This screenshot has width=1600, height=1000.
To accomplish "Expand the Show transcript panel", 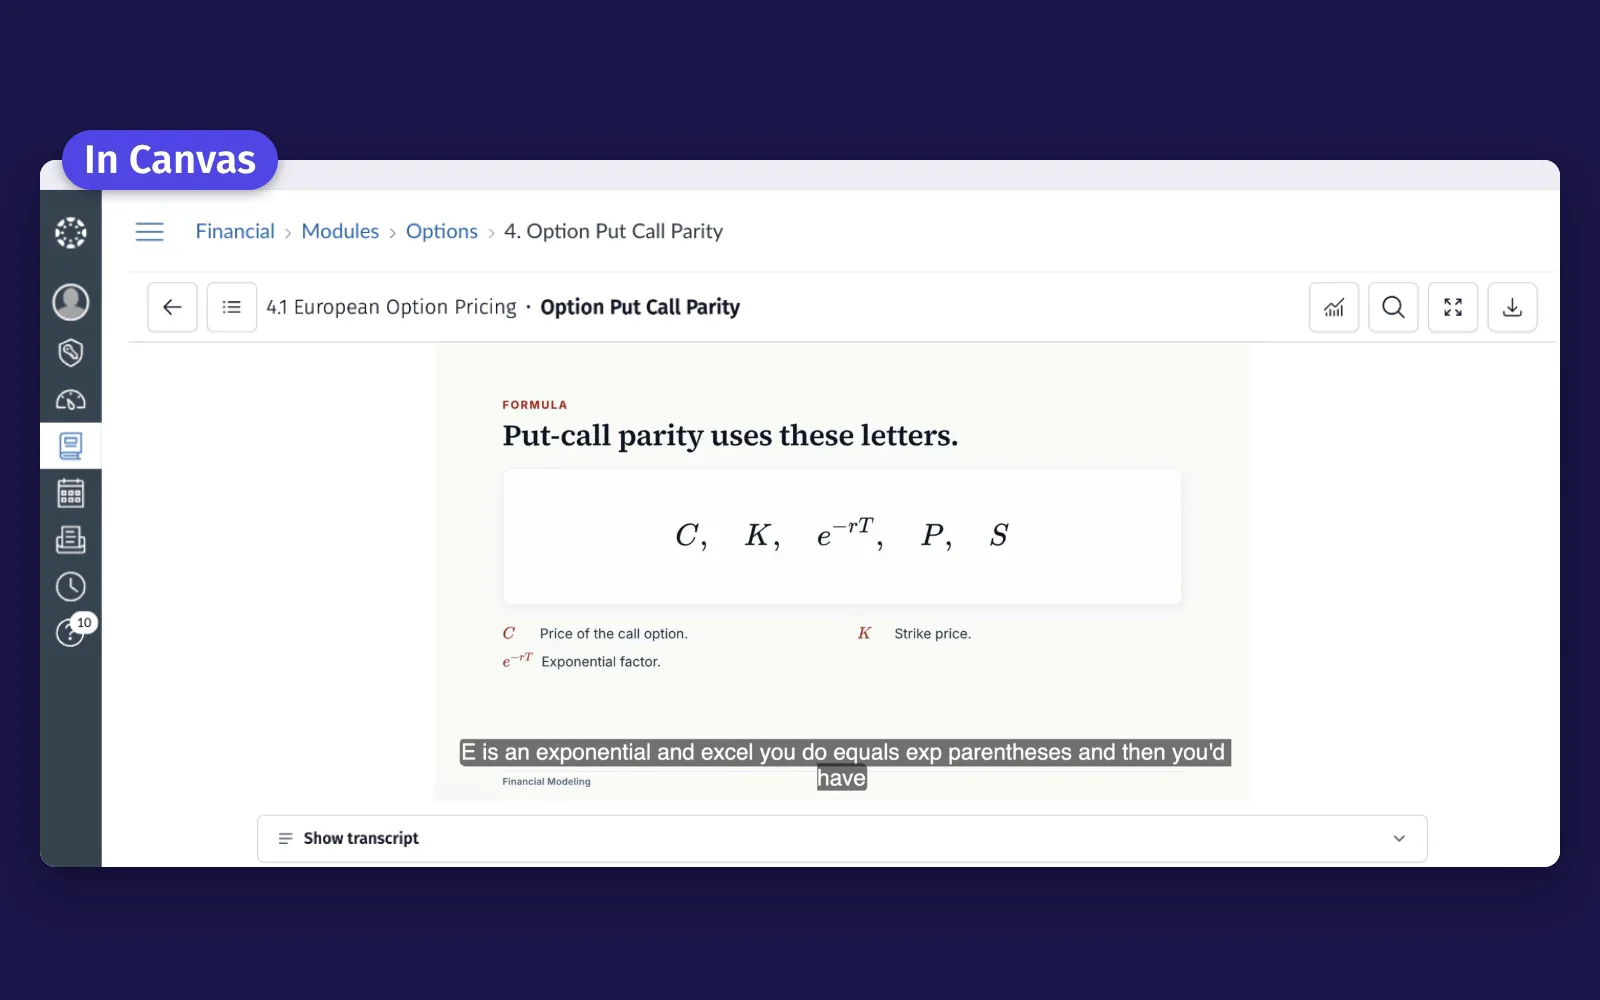I will coord(842,838).
